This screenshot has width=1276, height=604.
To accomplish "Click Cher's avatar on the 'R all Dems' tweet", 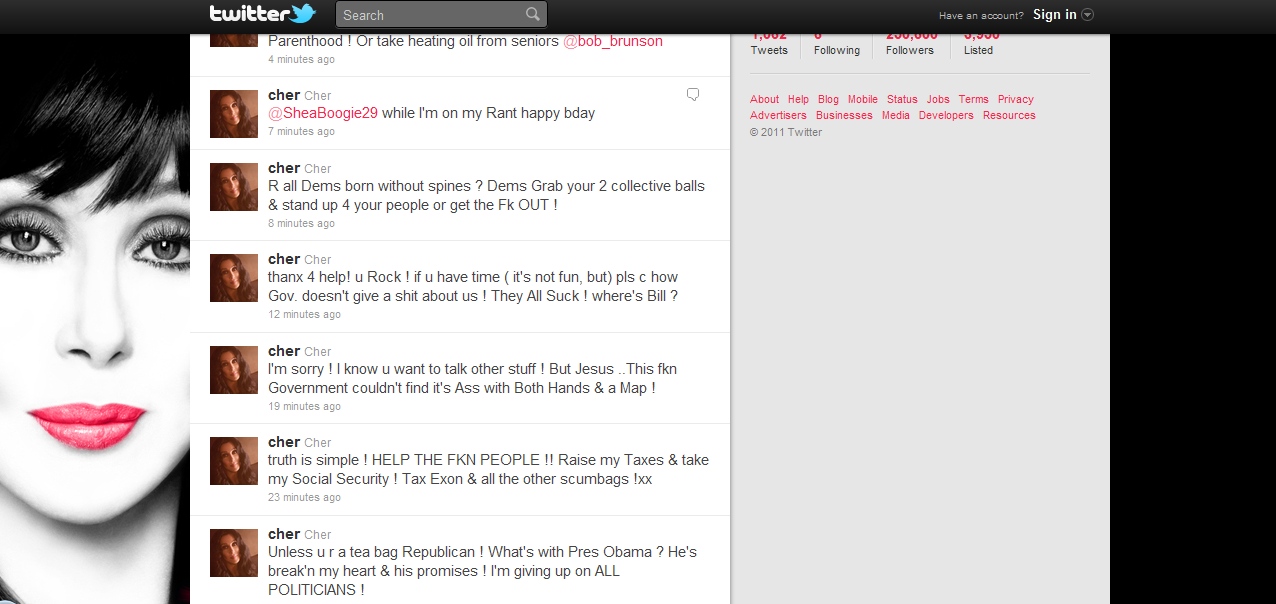I will (234, 186).
